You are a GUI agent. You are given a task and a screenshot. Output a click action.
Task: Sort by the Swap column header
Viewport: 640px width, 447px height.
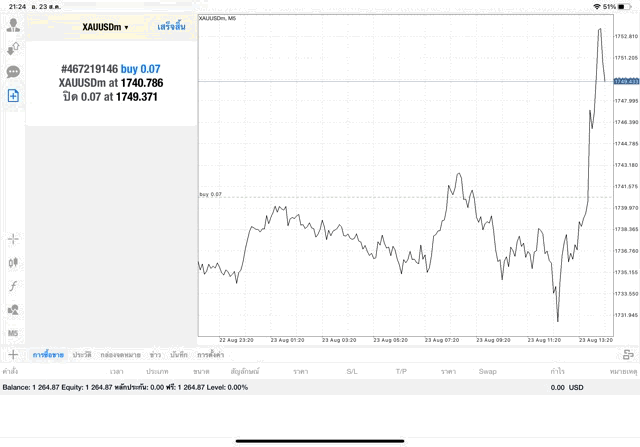coord(487,371)
